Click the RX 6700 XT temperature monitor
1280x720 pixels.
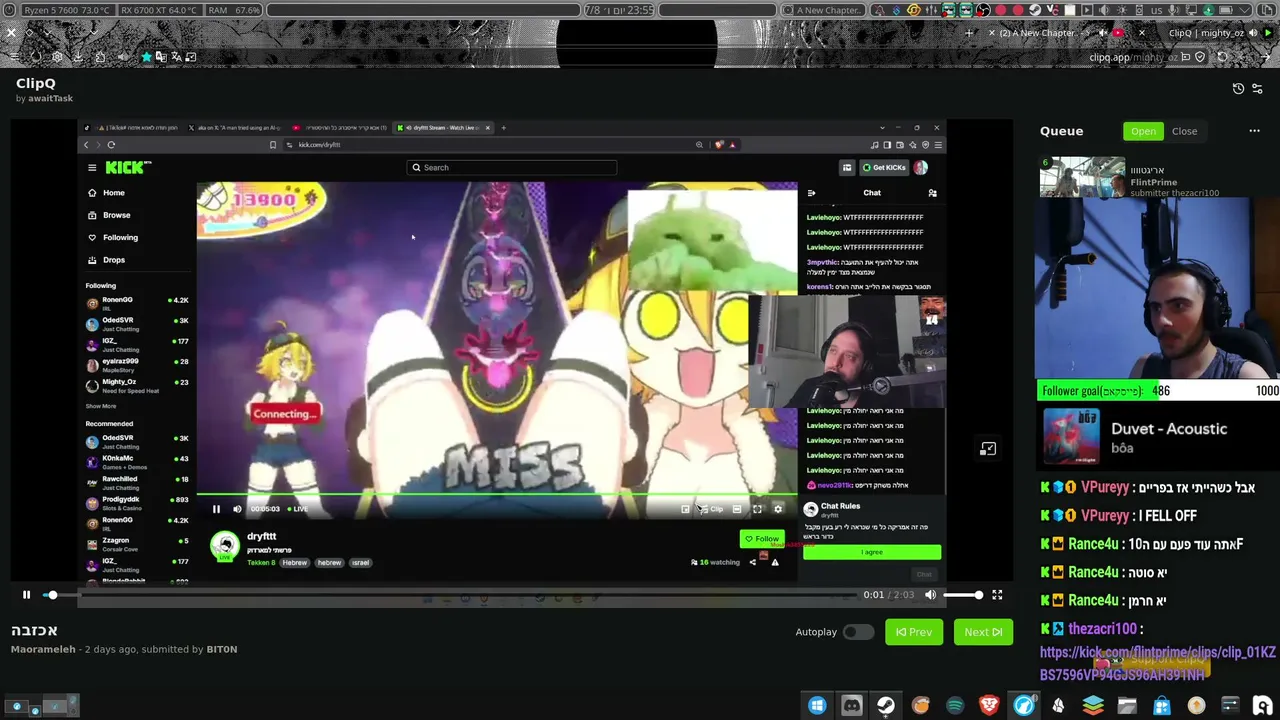[x=159, y=10]
